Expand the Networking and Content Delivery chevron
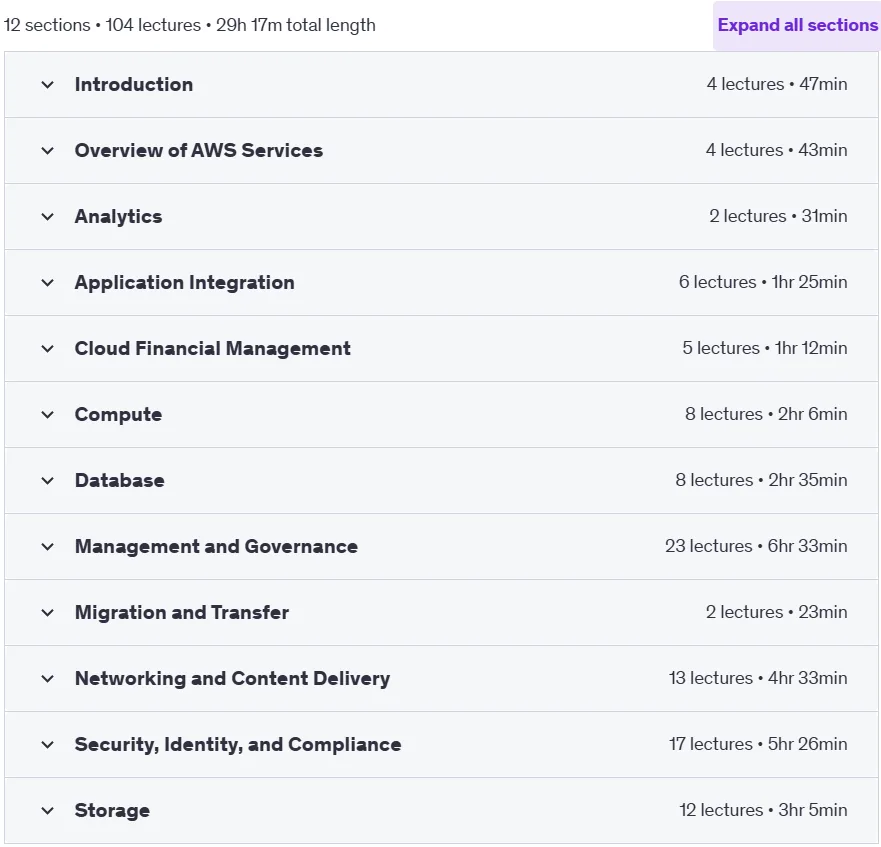881x847 pixels. pyautogui.click(x=48, y=679)
